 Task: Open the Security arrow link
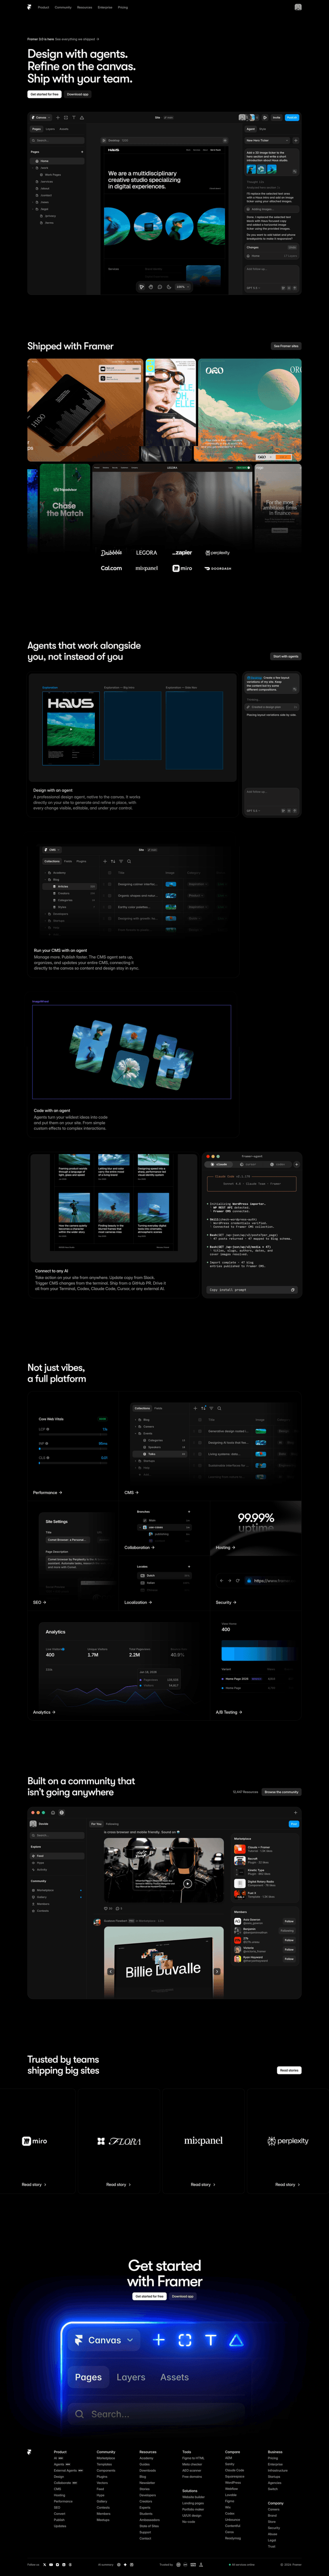click(x=226, y=1602)
